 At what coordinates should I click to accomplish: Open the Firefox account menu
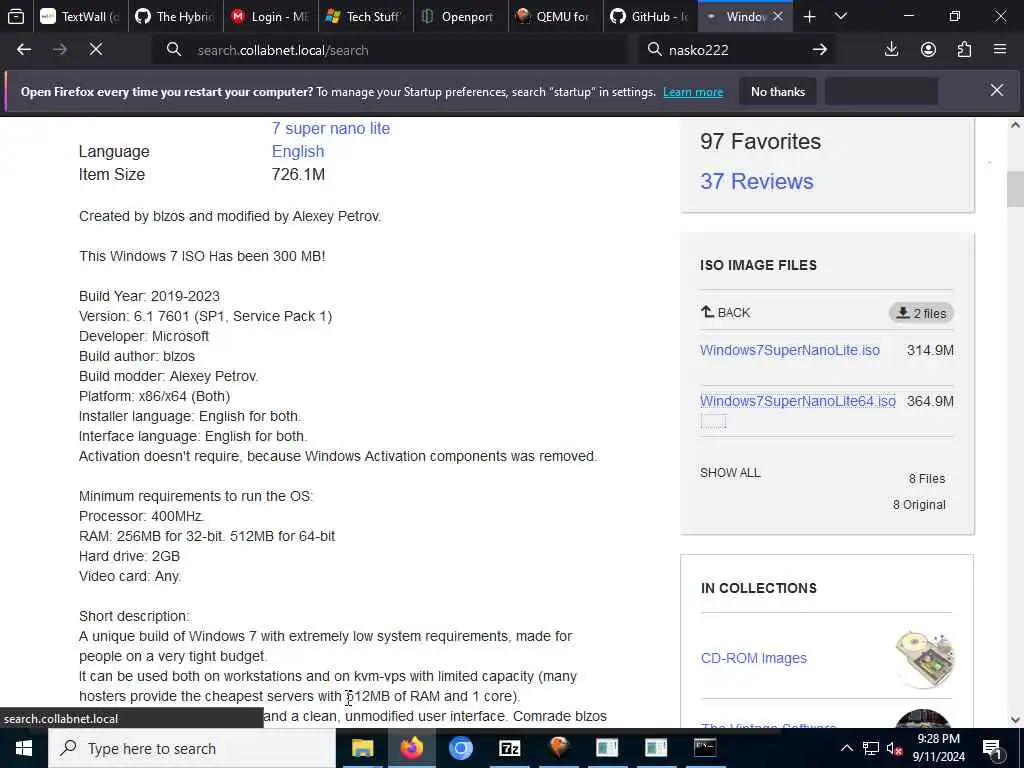928,50
